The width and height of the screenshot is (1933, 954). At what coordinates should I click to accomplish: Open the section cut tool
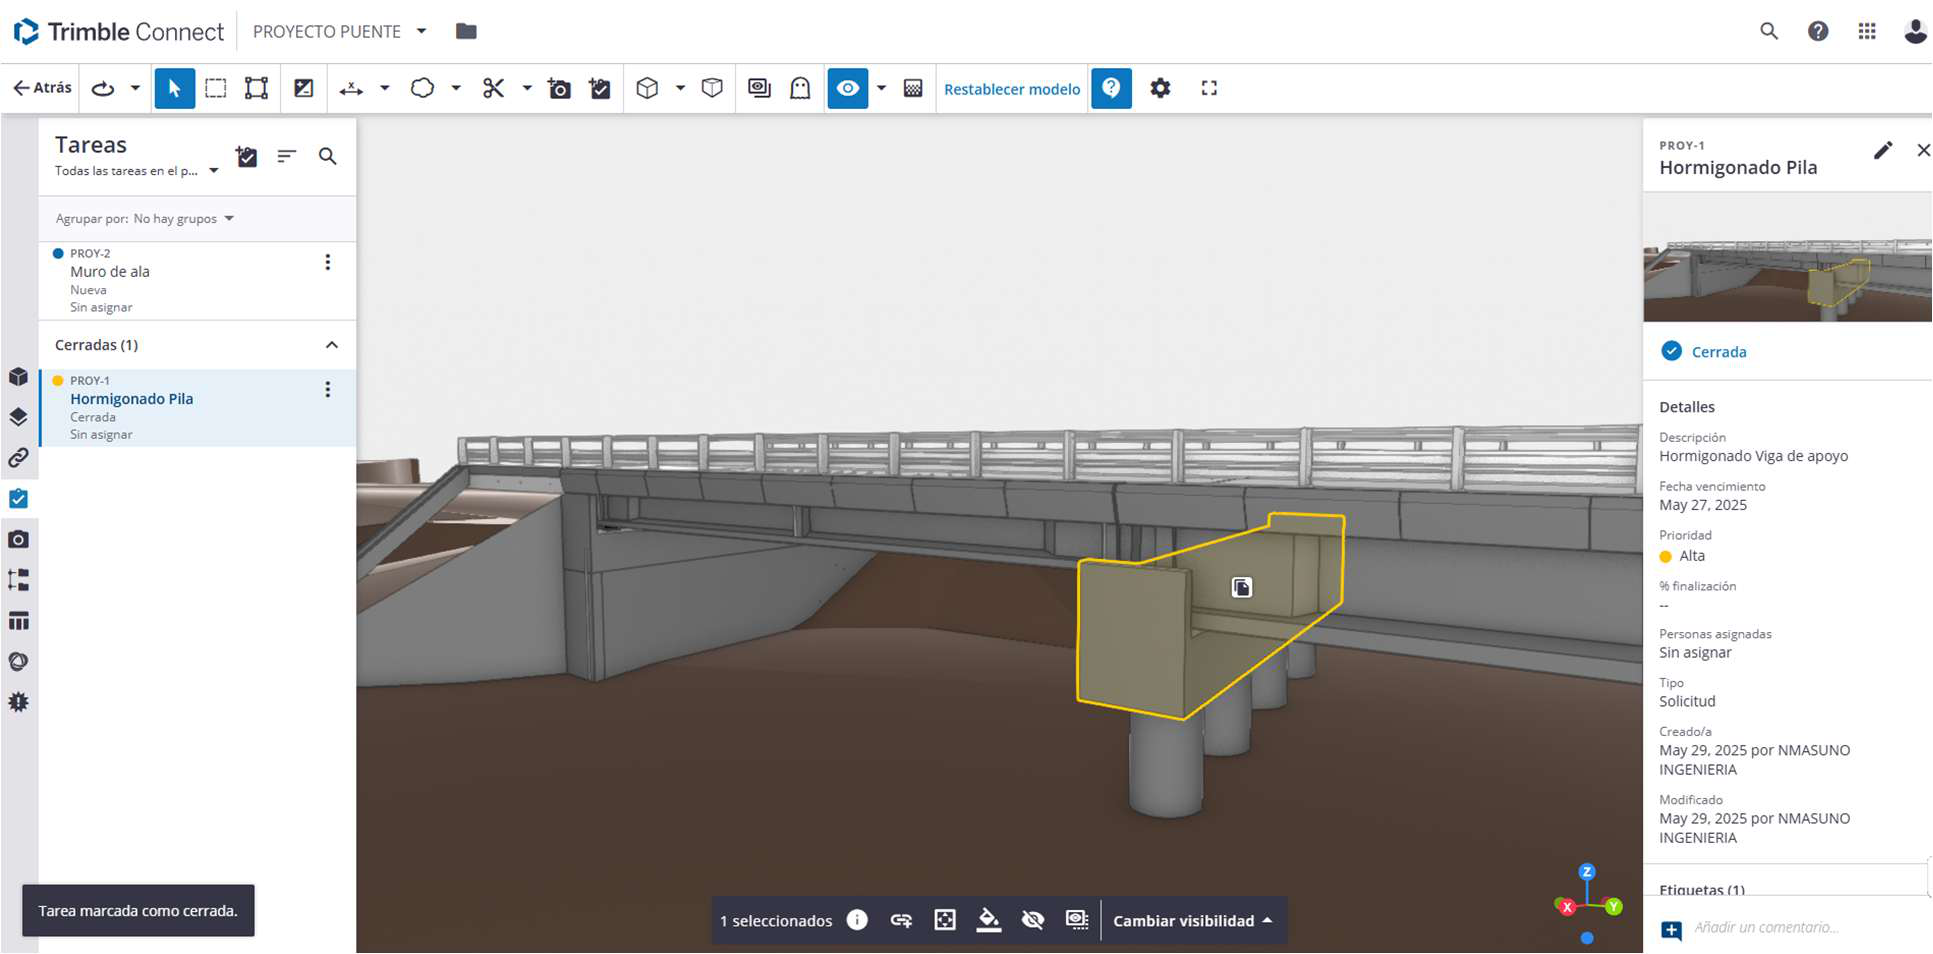[492, 88]
